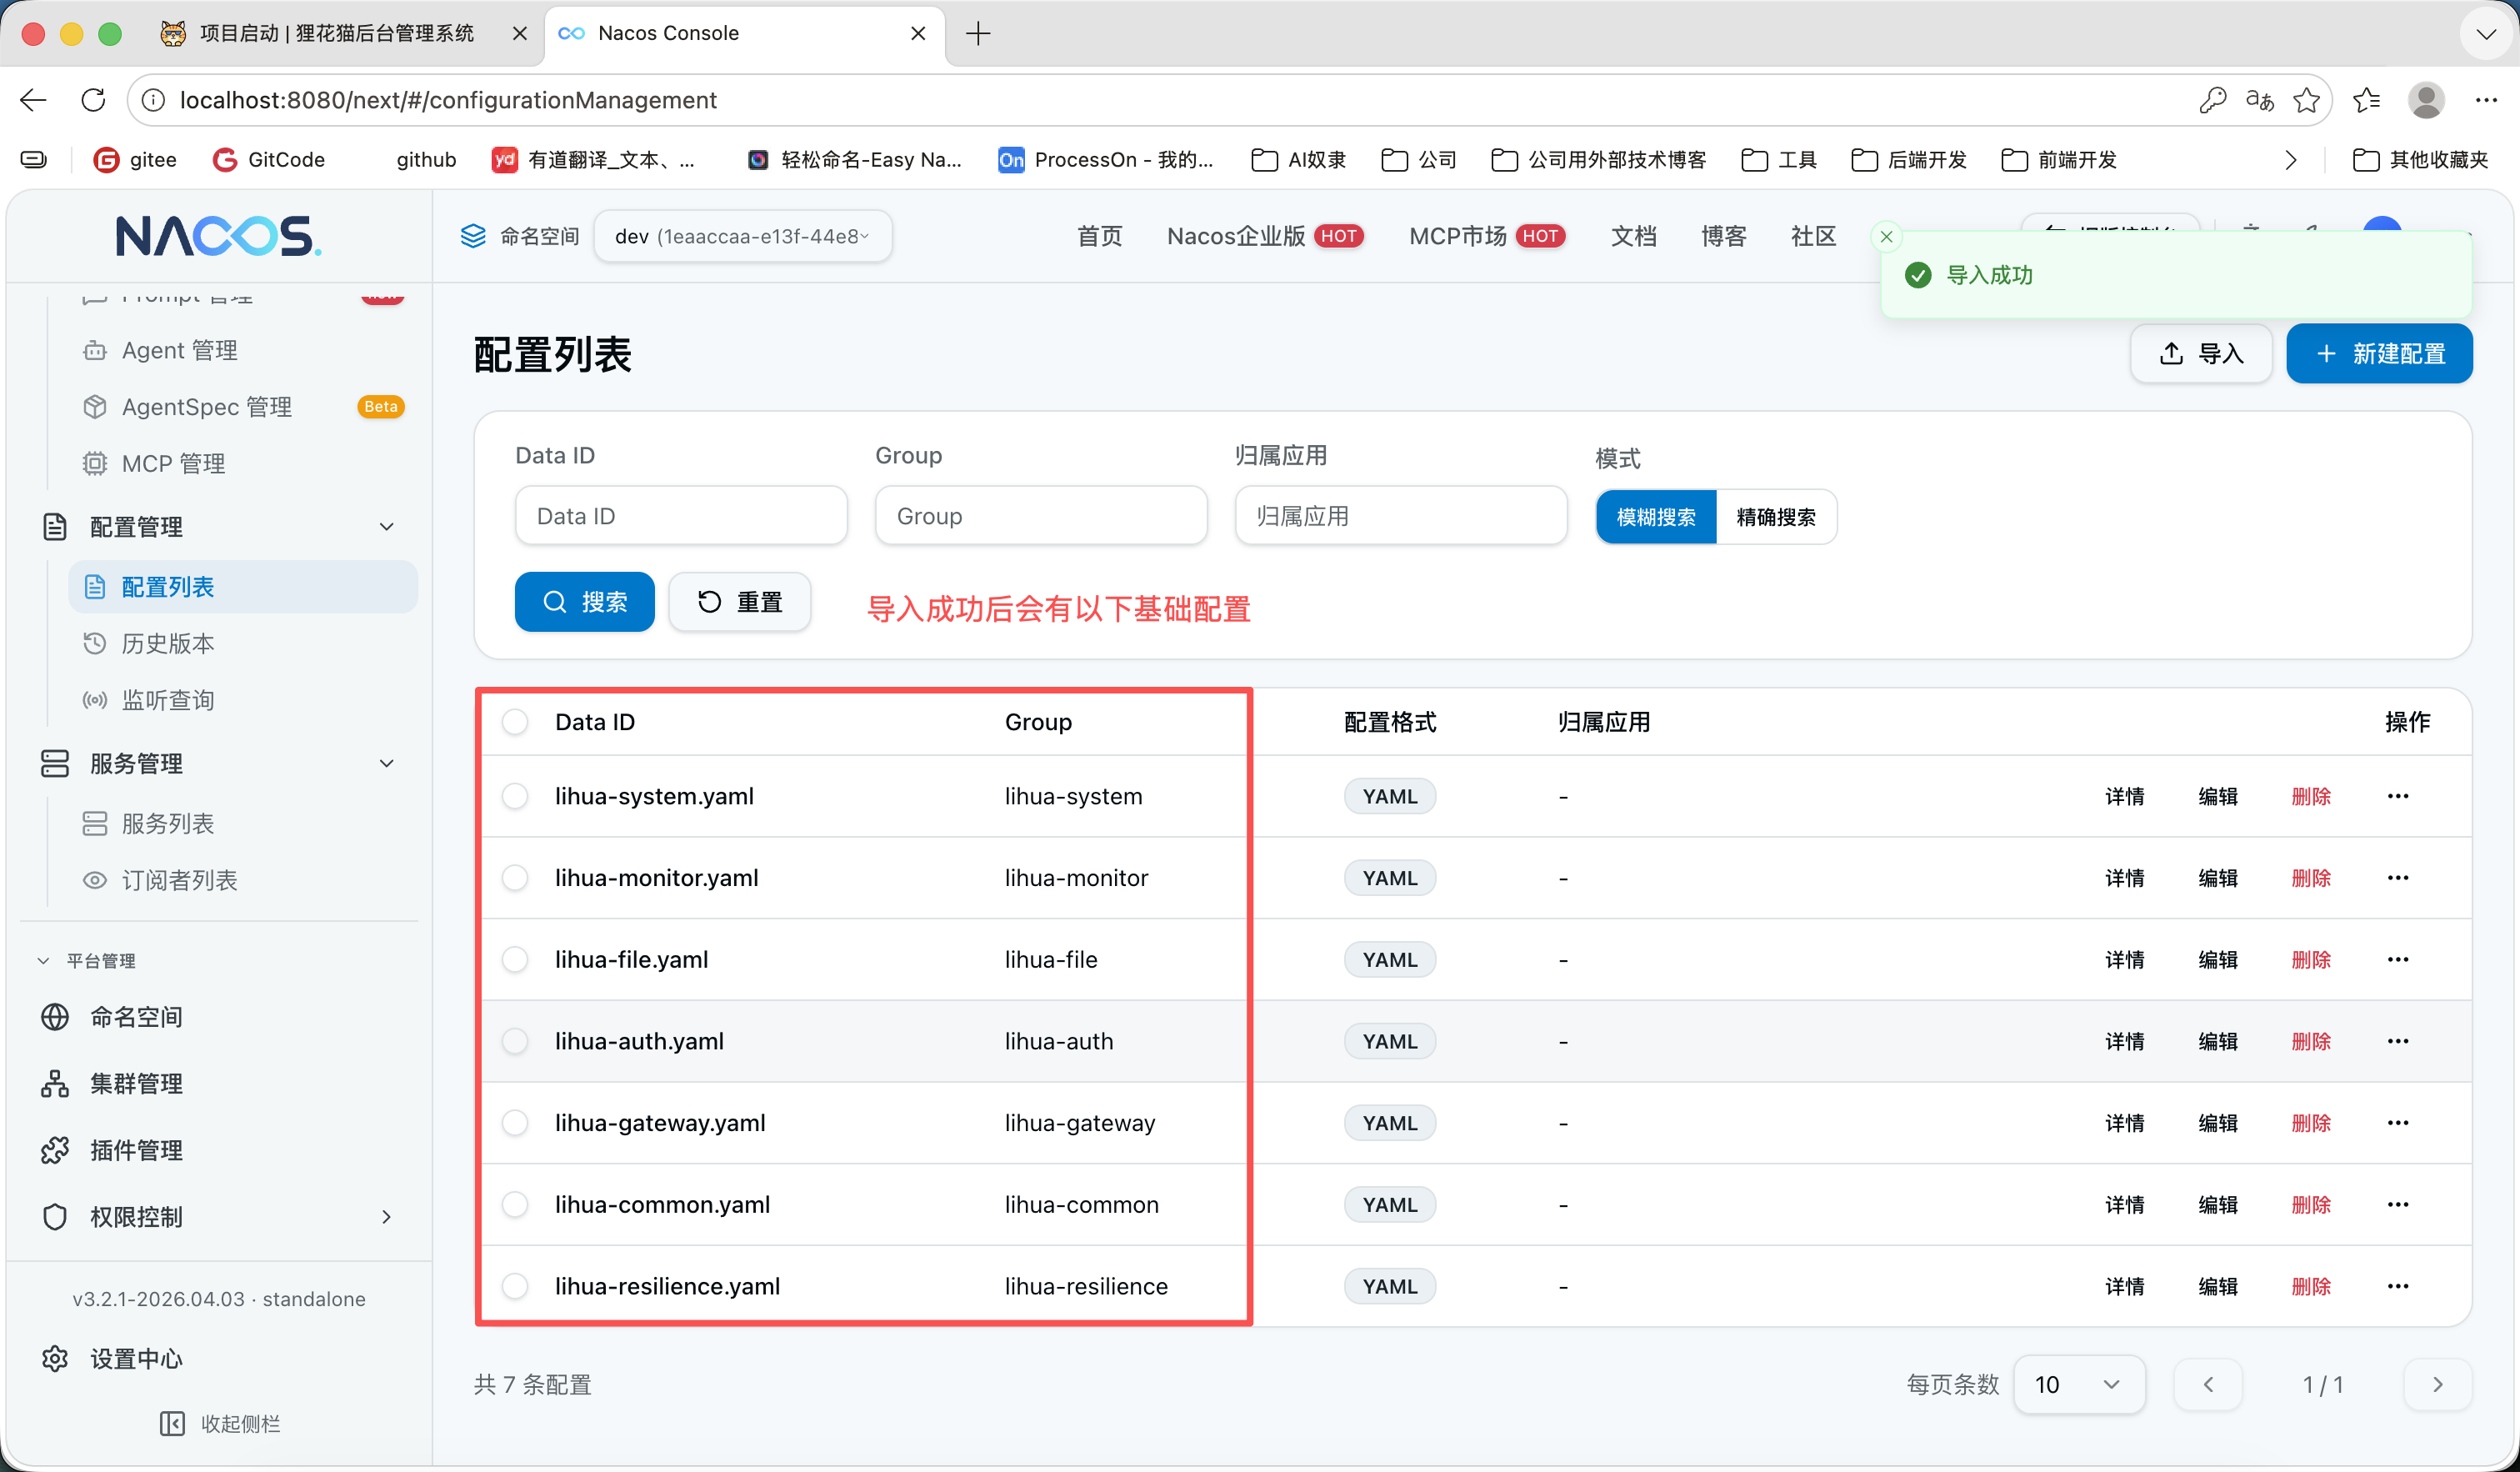Expand the 权限控制 sidebar section
The height and width of the screenshot is (1472, 2520).
pyautogui.click(x=386, y=1217)
